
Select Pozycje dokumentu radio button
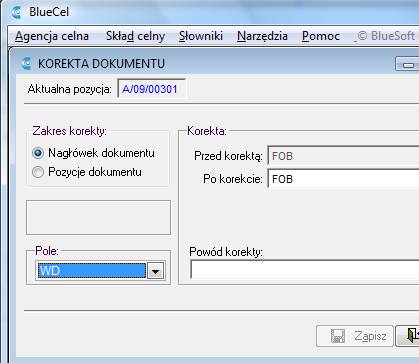[x=38, y=172]
